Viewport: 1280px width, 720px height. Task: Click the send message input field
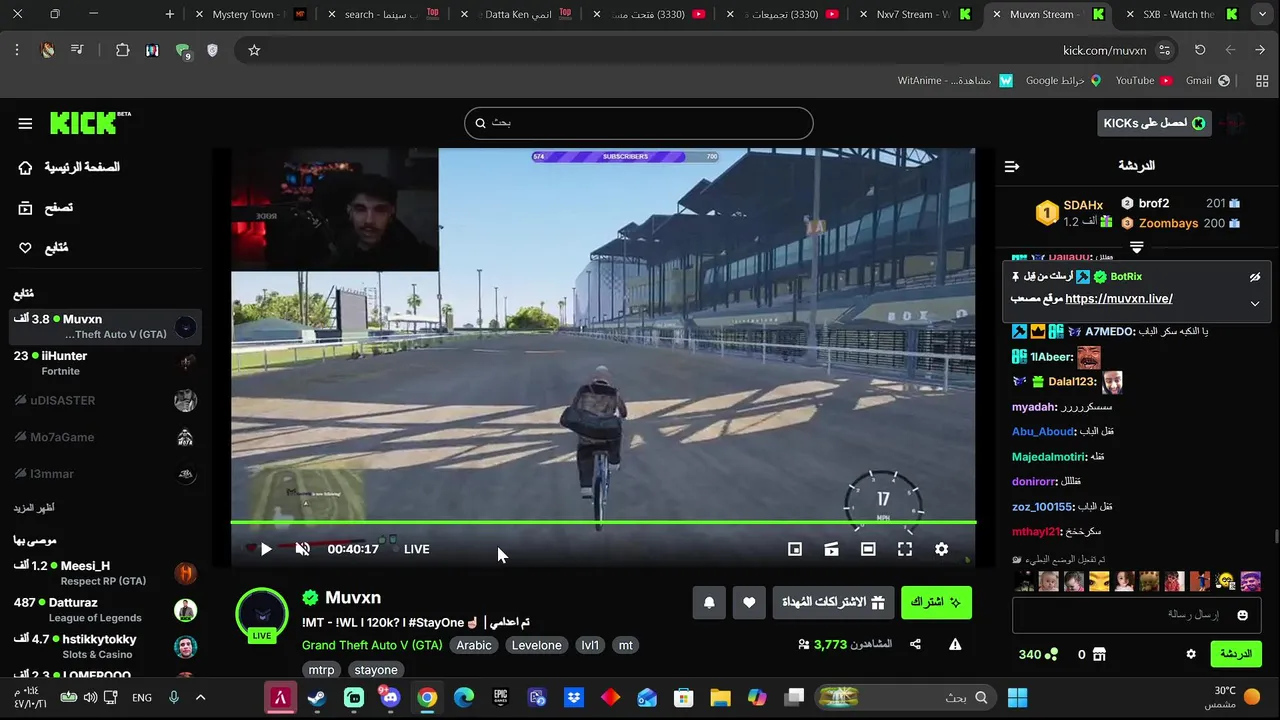pyautogui.click(x=1137, y=614)
